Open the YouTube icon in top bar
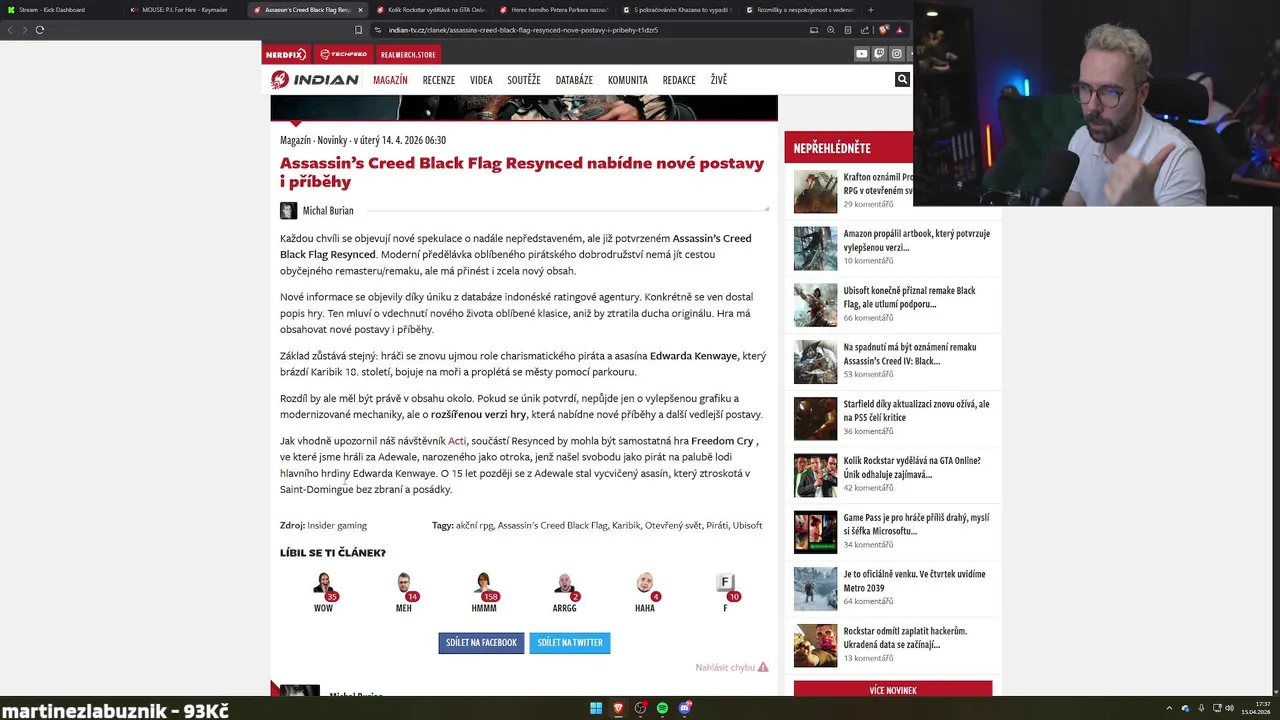This screenshot has height=720, width=1280. click(x=861, y=54)
